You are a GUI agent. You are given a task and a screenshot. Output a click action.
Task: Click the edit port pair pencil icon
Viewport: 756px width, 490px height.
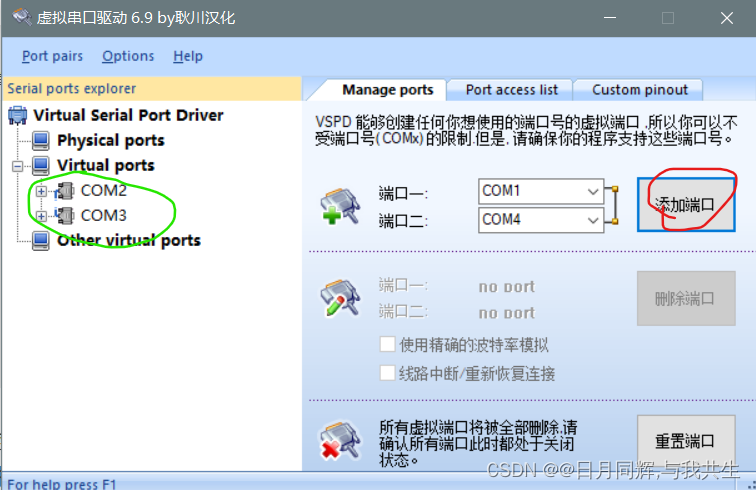(x=340, y=298)
